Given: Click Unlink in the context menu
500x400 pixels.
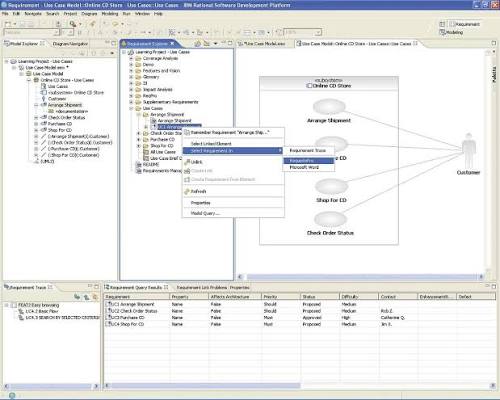Looking at the screenshot, I should [x=233, y=162].
